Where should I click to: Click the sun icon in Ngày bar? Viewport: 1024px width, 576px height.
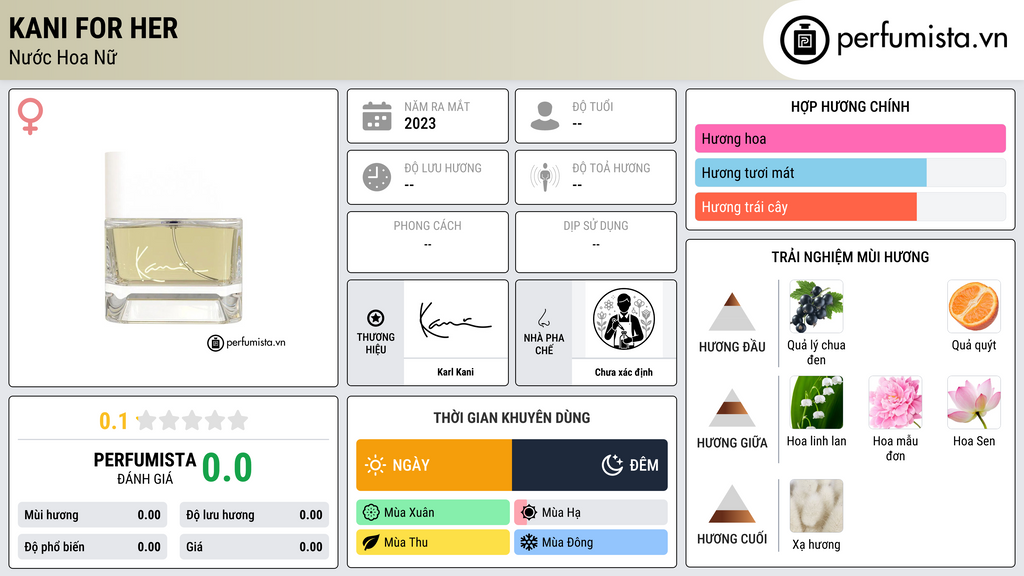pyautogui.click(x=376, y=465)
